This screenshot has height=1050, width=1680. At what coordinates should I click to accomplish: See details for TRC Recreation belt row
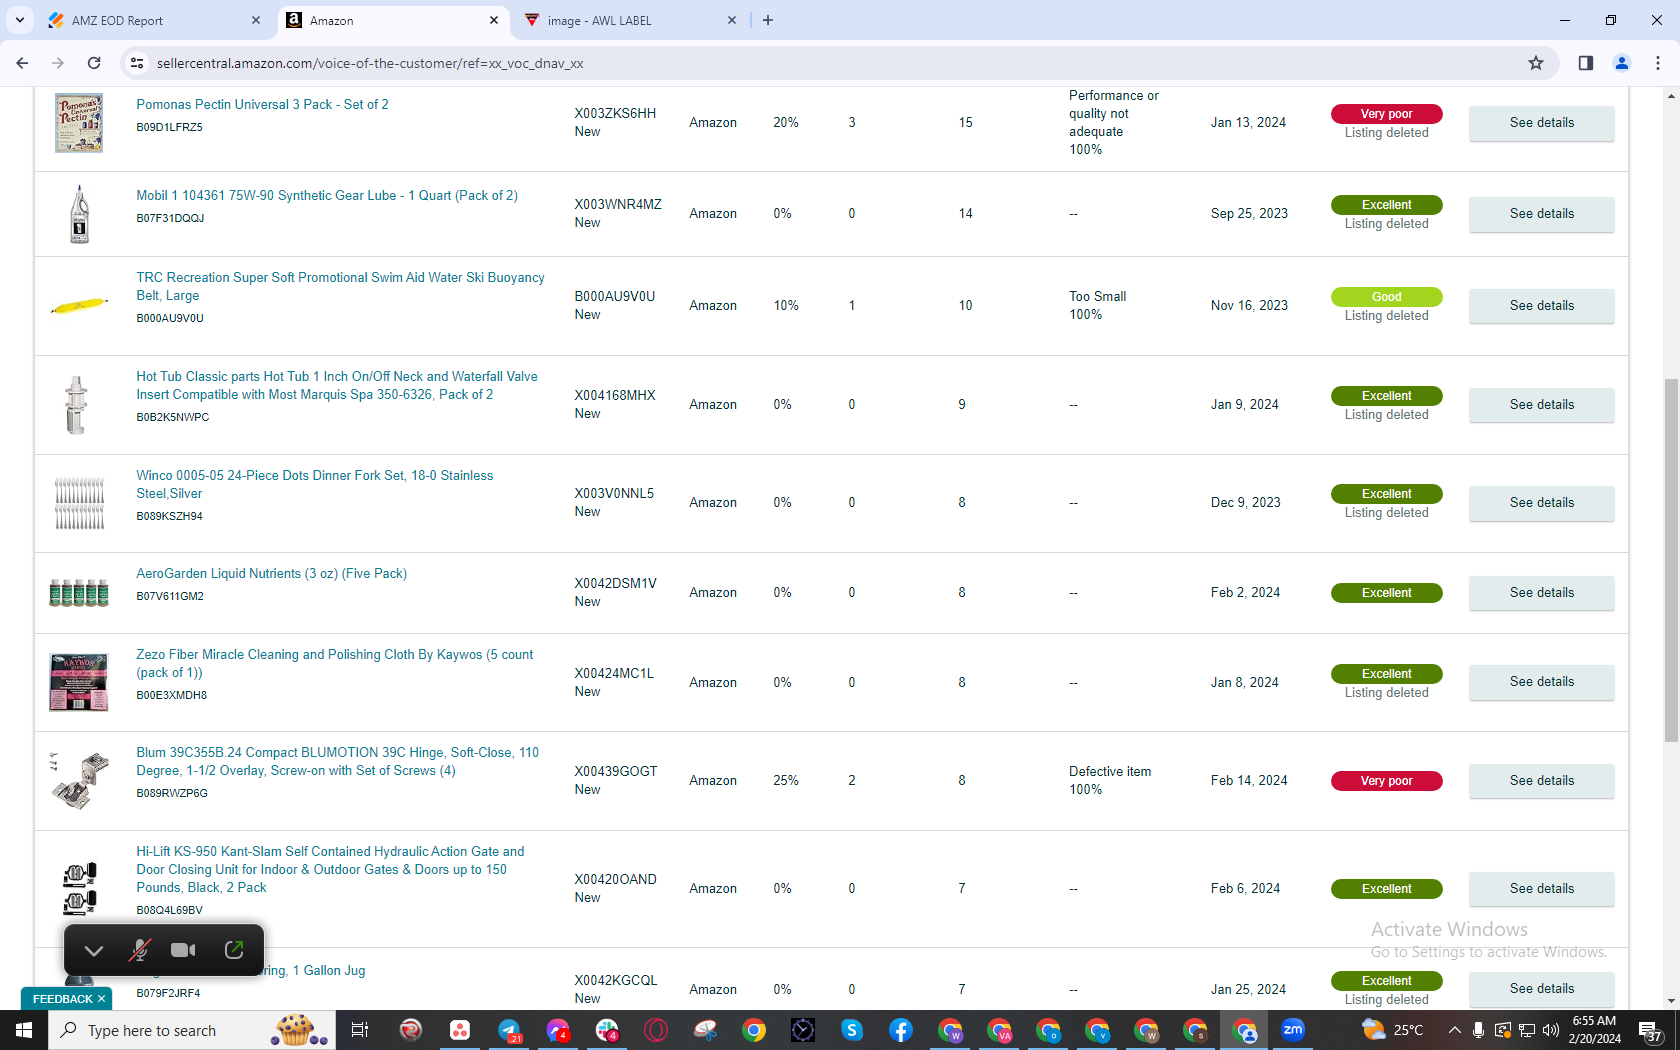click(x=1541, y=306)
